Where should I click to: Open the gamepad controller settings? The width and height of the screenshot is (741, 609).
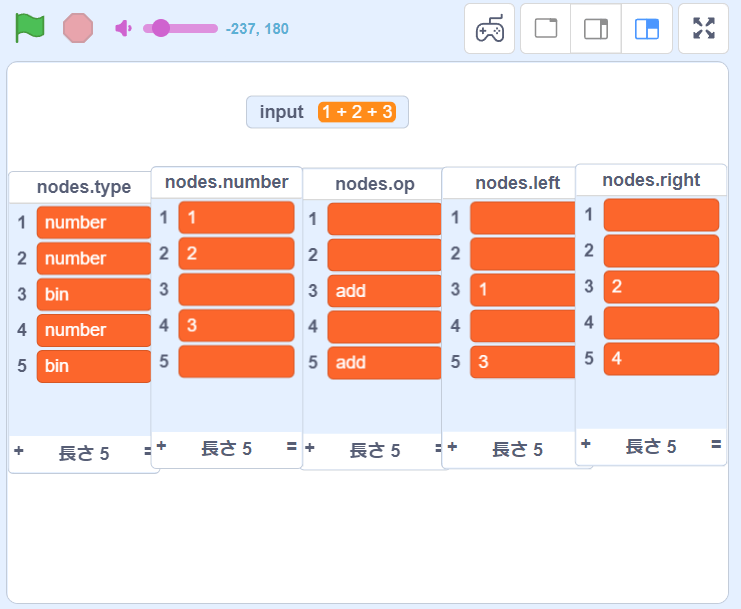click(489, 28)
